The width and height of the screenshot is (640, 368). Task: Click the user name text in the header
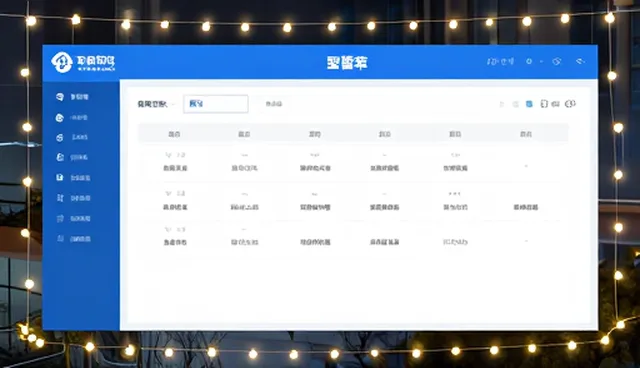click(x=500, y=62)
